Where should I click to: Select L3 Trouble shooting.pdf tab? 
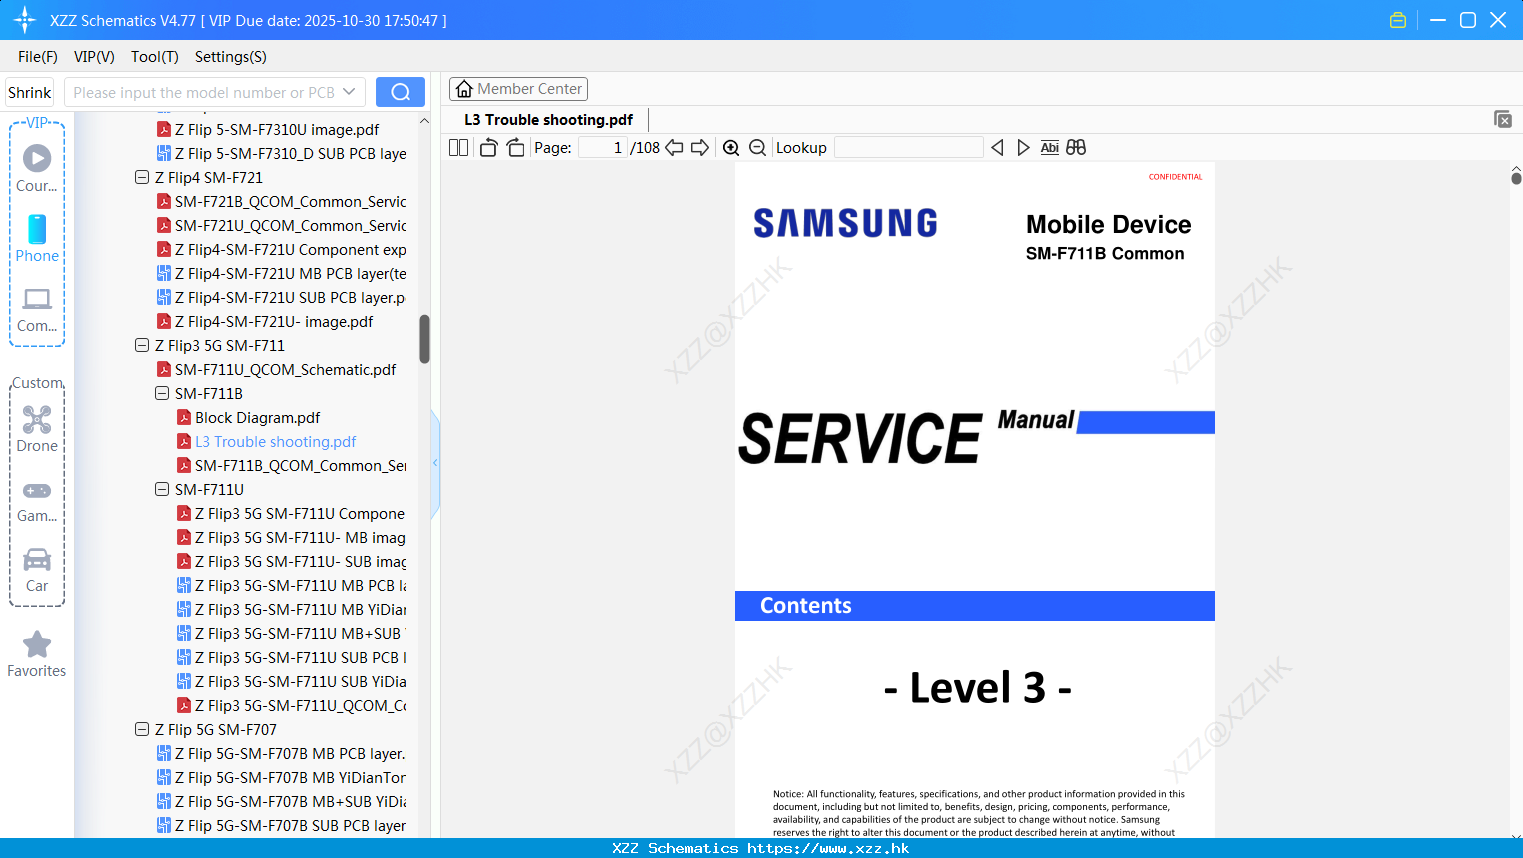[x=548, y=119]
